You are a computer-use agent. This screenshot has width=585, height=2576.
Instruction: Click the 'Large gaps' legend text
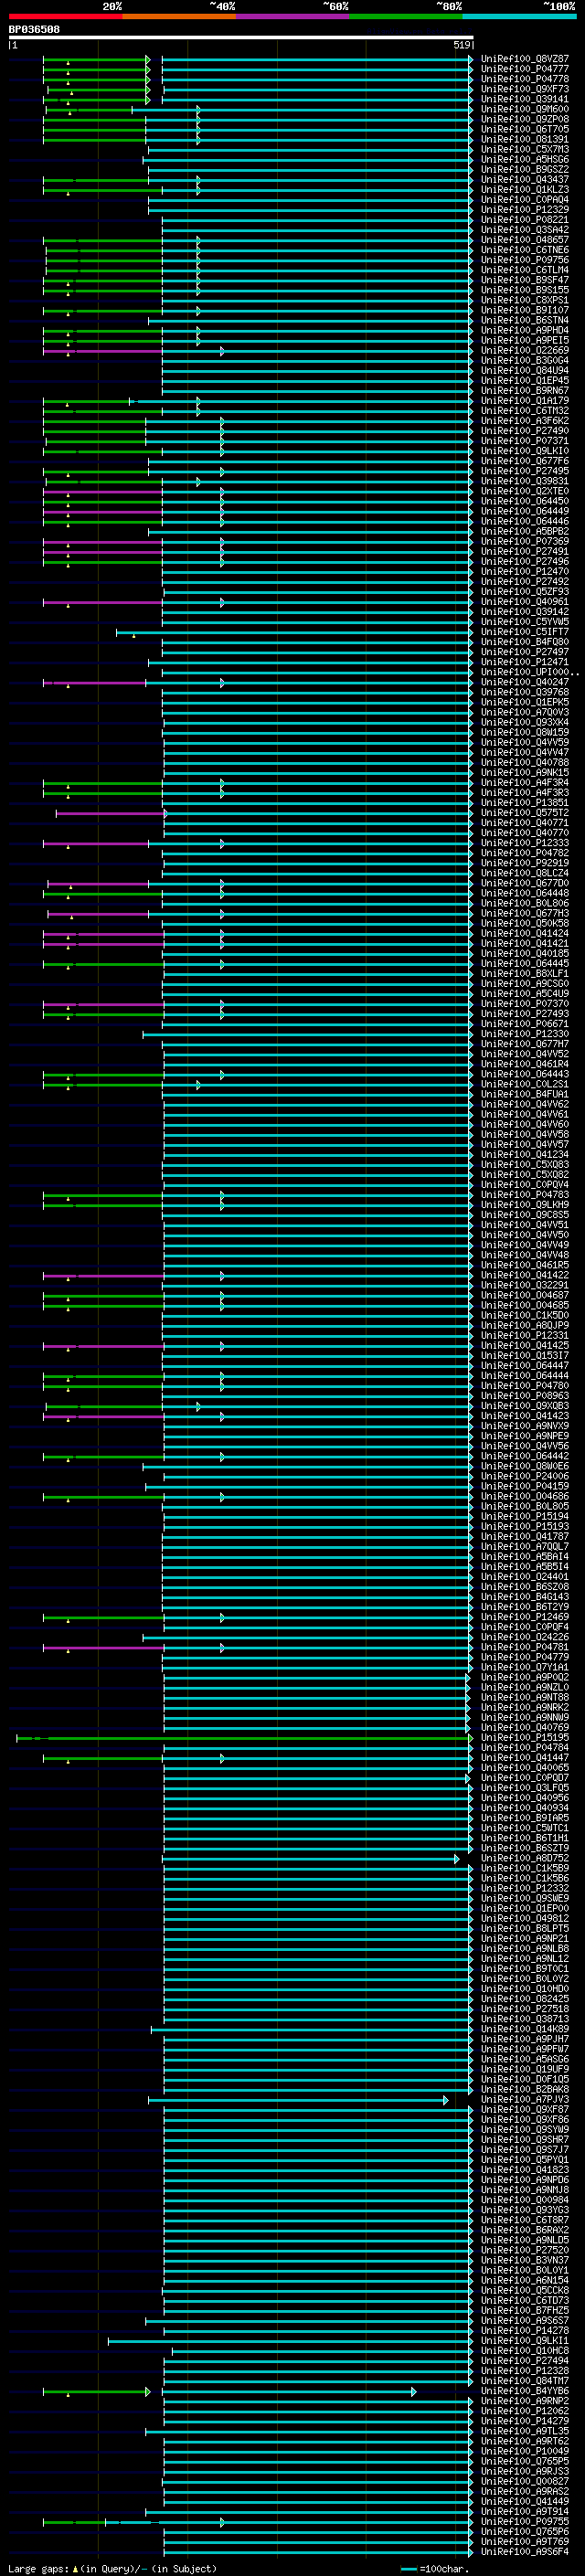point(38,2568)
